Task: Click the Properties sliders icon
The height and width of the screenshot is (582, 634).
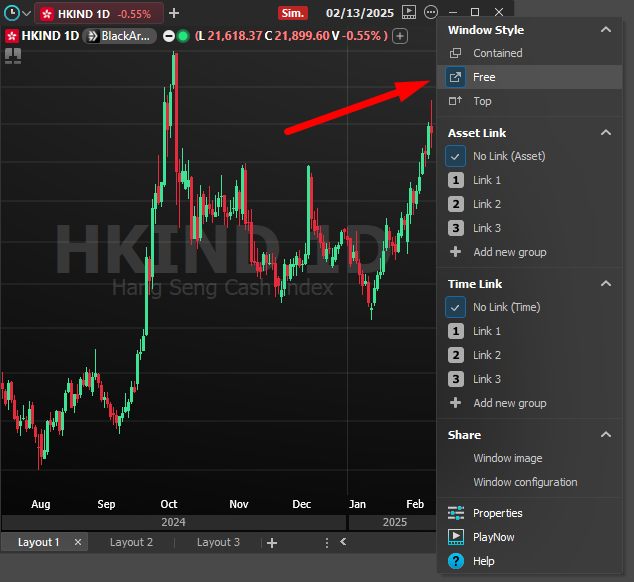Action: (x=456, y=513)
